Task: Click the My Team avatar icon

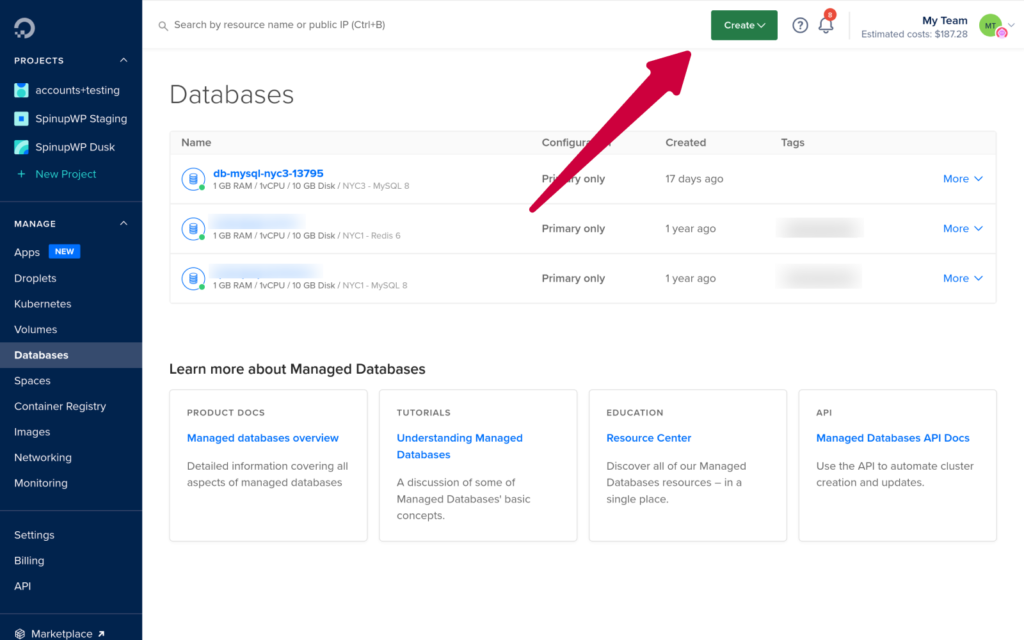Action: click(x=991, y=24)
